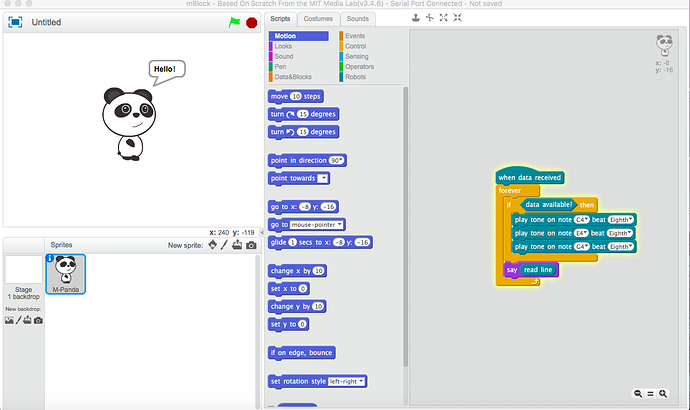Screen dimensions: 690x410
Task: Select the Operators block category
Action: pyautogui.click(x=360, y=66)
